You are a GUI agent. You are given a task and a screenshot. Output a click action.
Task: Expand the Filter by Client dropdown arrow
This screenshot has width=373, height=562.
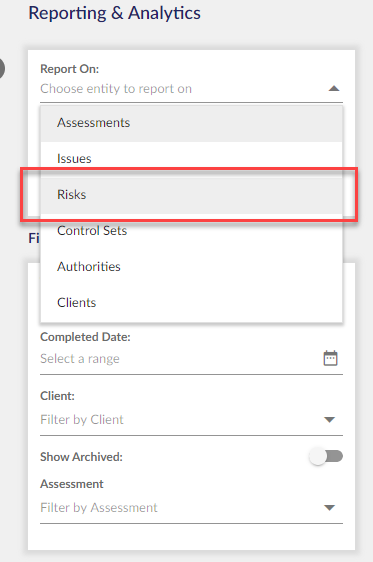[329, 420]
